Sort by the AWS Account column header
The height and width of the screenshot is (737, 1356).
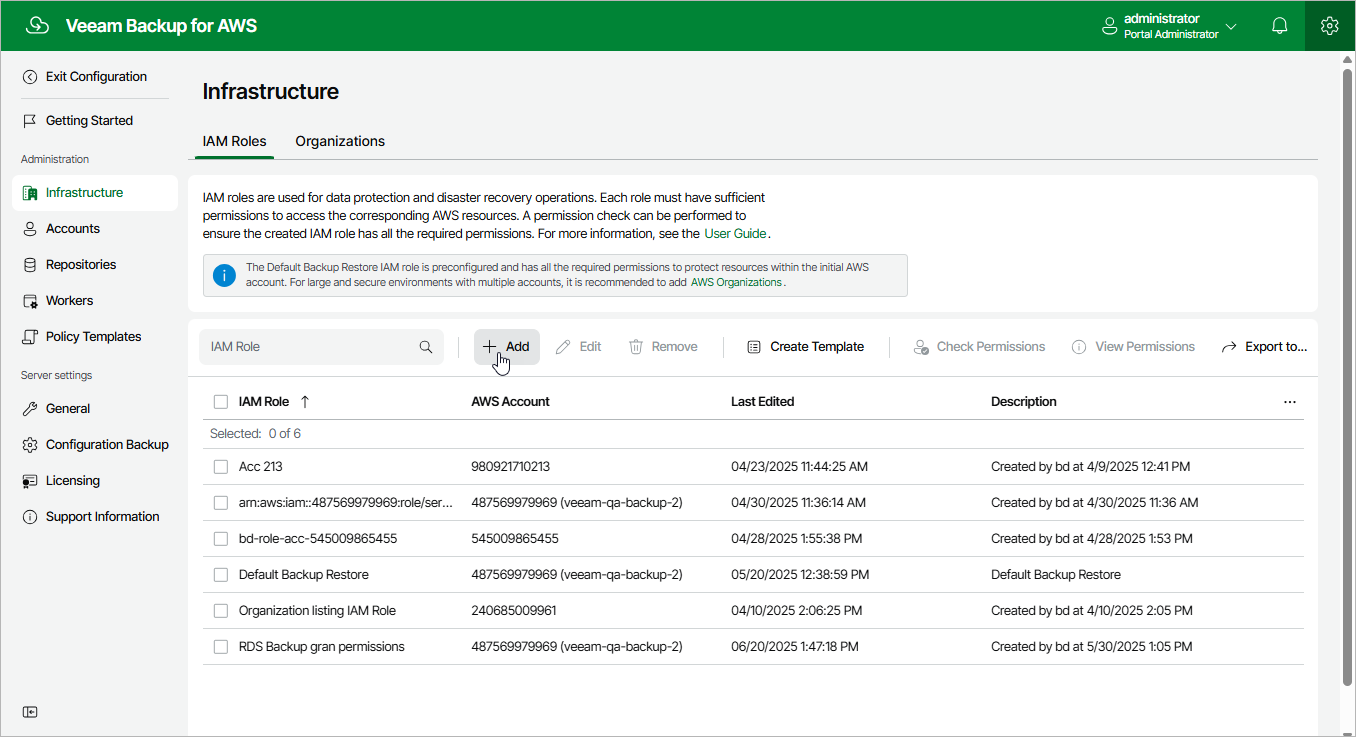[511, 402]
